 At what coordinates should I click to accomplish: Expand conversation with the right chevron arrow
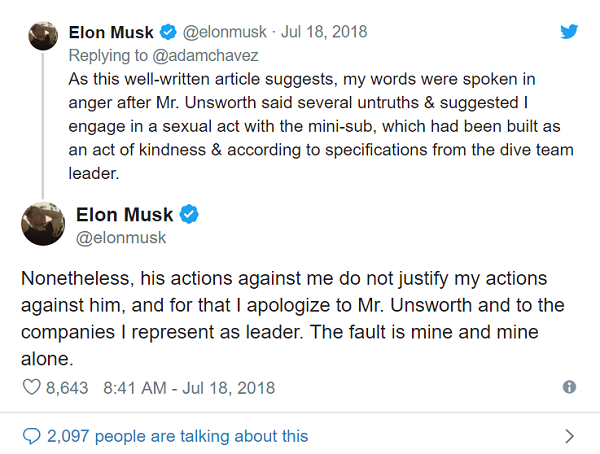(569, 436)
